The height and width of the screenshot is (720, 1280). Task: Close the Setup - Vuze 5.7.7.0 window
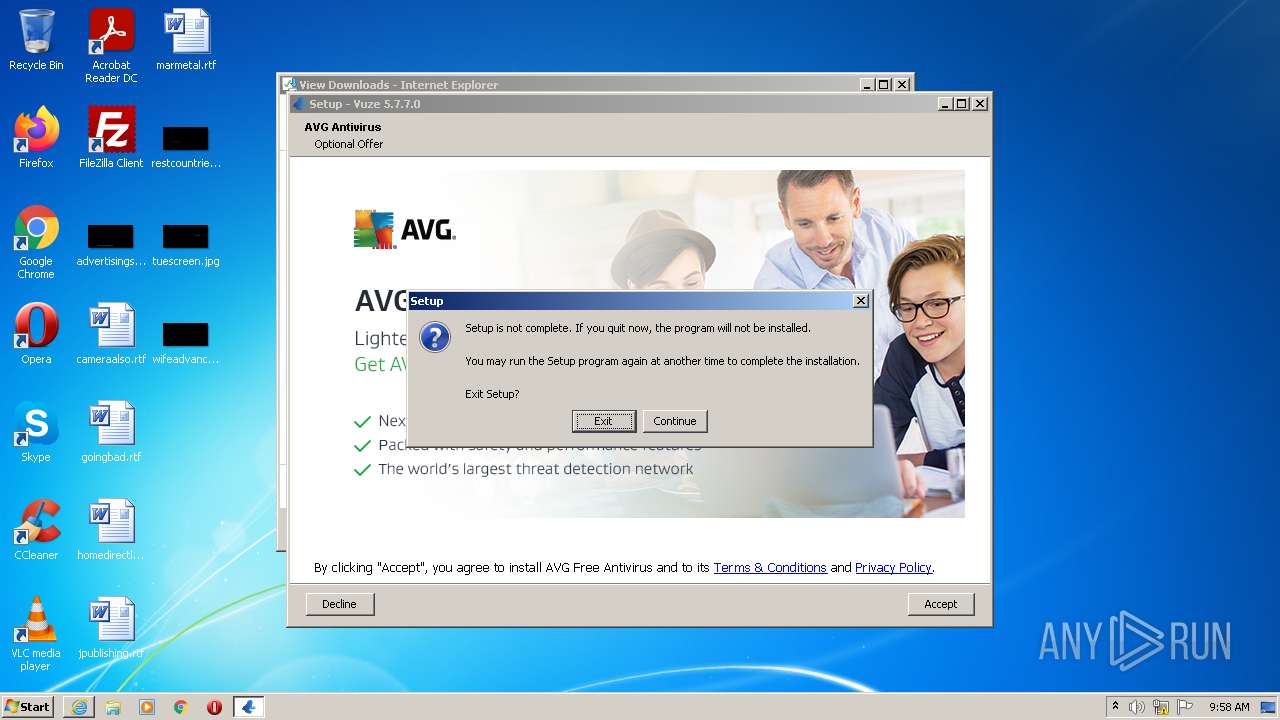980,104
